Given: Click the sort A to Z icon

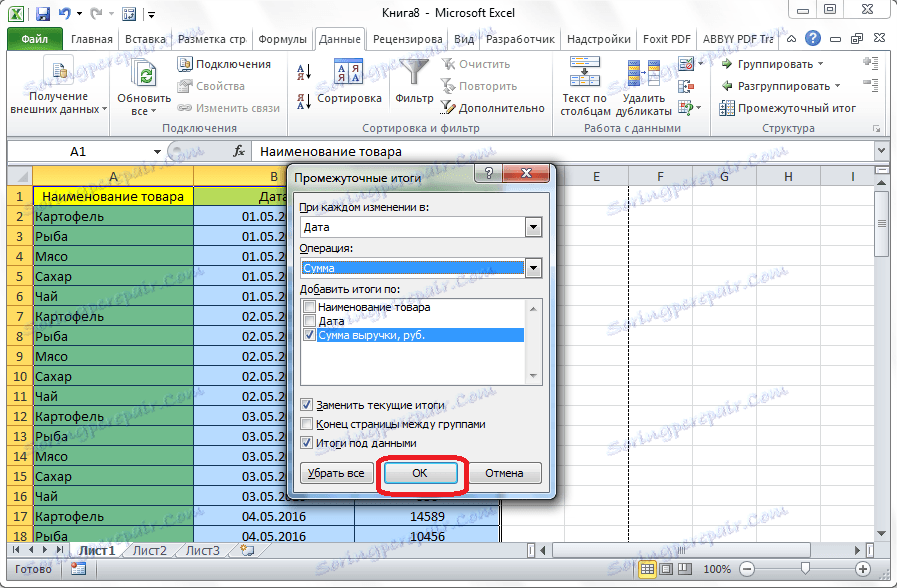Looking at the screenshot, I should pyautogui.click(x=301, y=69).
